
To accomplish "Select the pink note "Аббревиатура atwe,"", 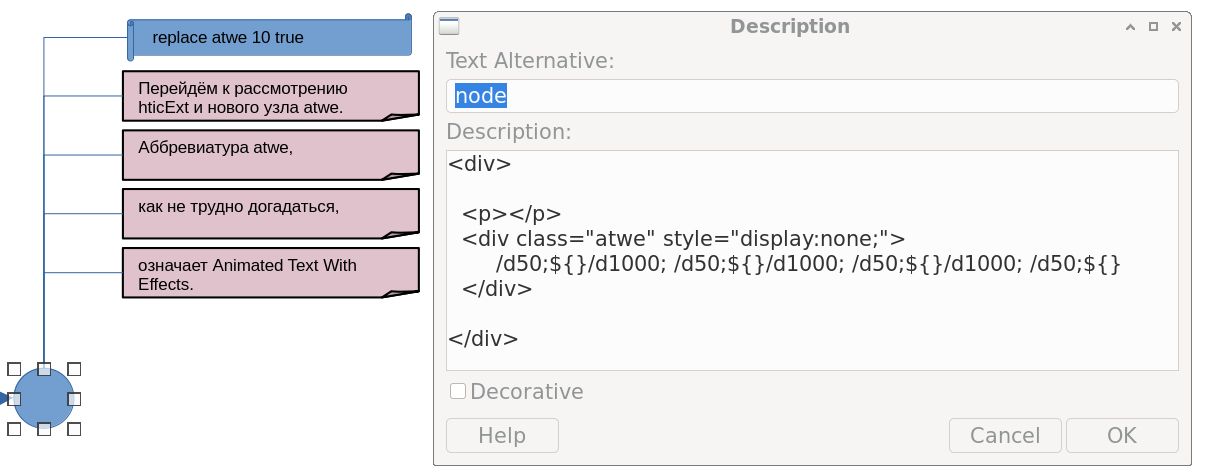I will [270, 154].
